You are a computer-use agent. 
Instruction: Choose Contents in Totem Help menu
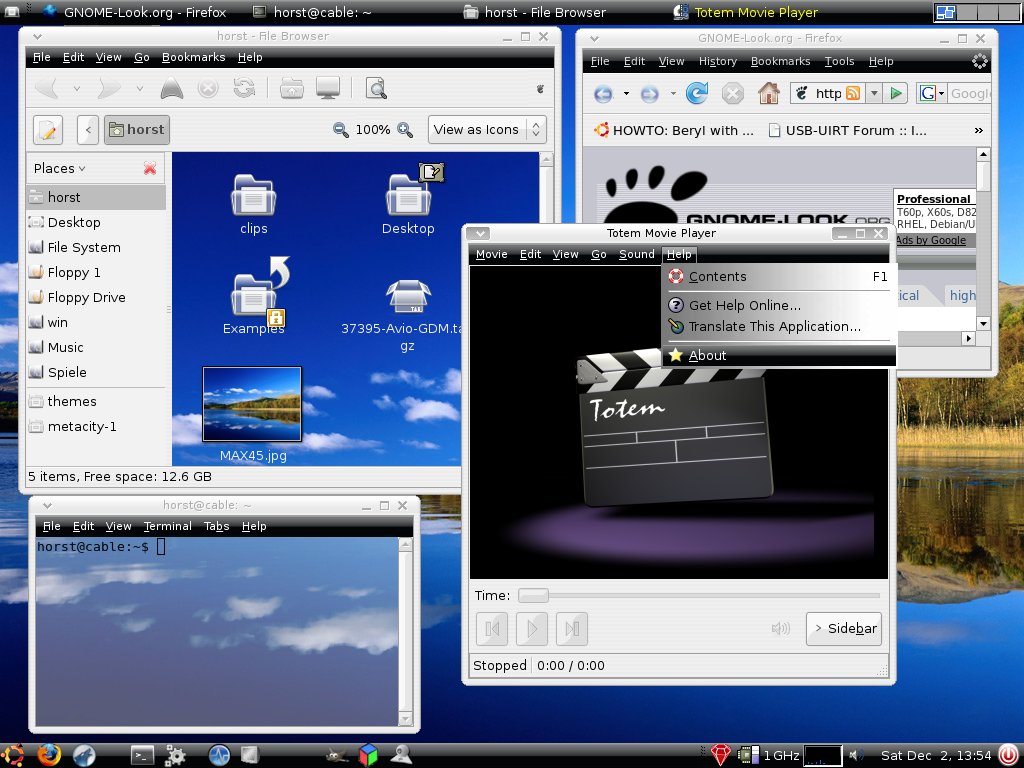(x=778, y=277)
